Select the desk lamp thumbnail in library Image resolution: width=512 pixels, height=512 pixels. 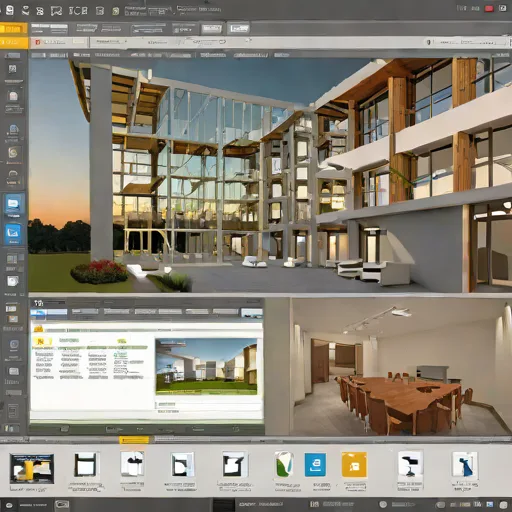click(x=410, y=465)
